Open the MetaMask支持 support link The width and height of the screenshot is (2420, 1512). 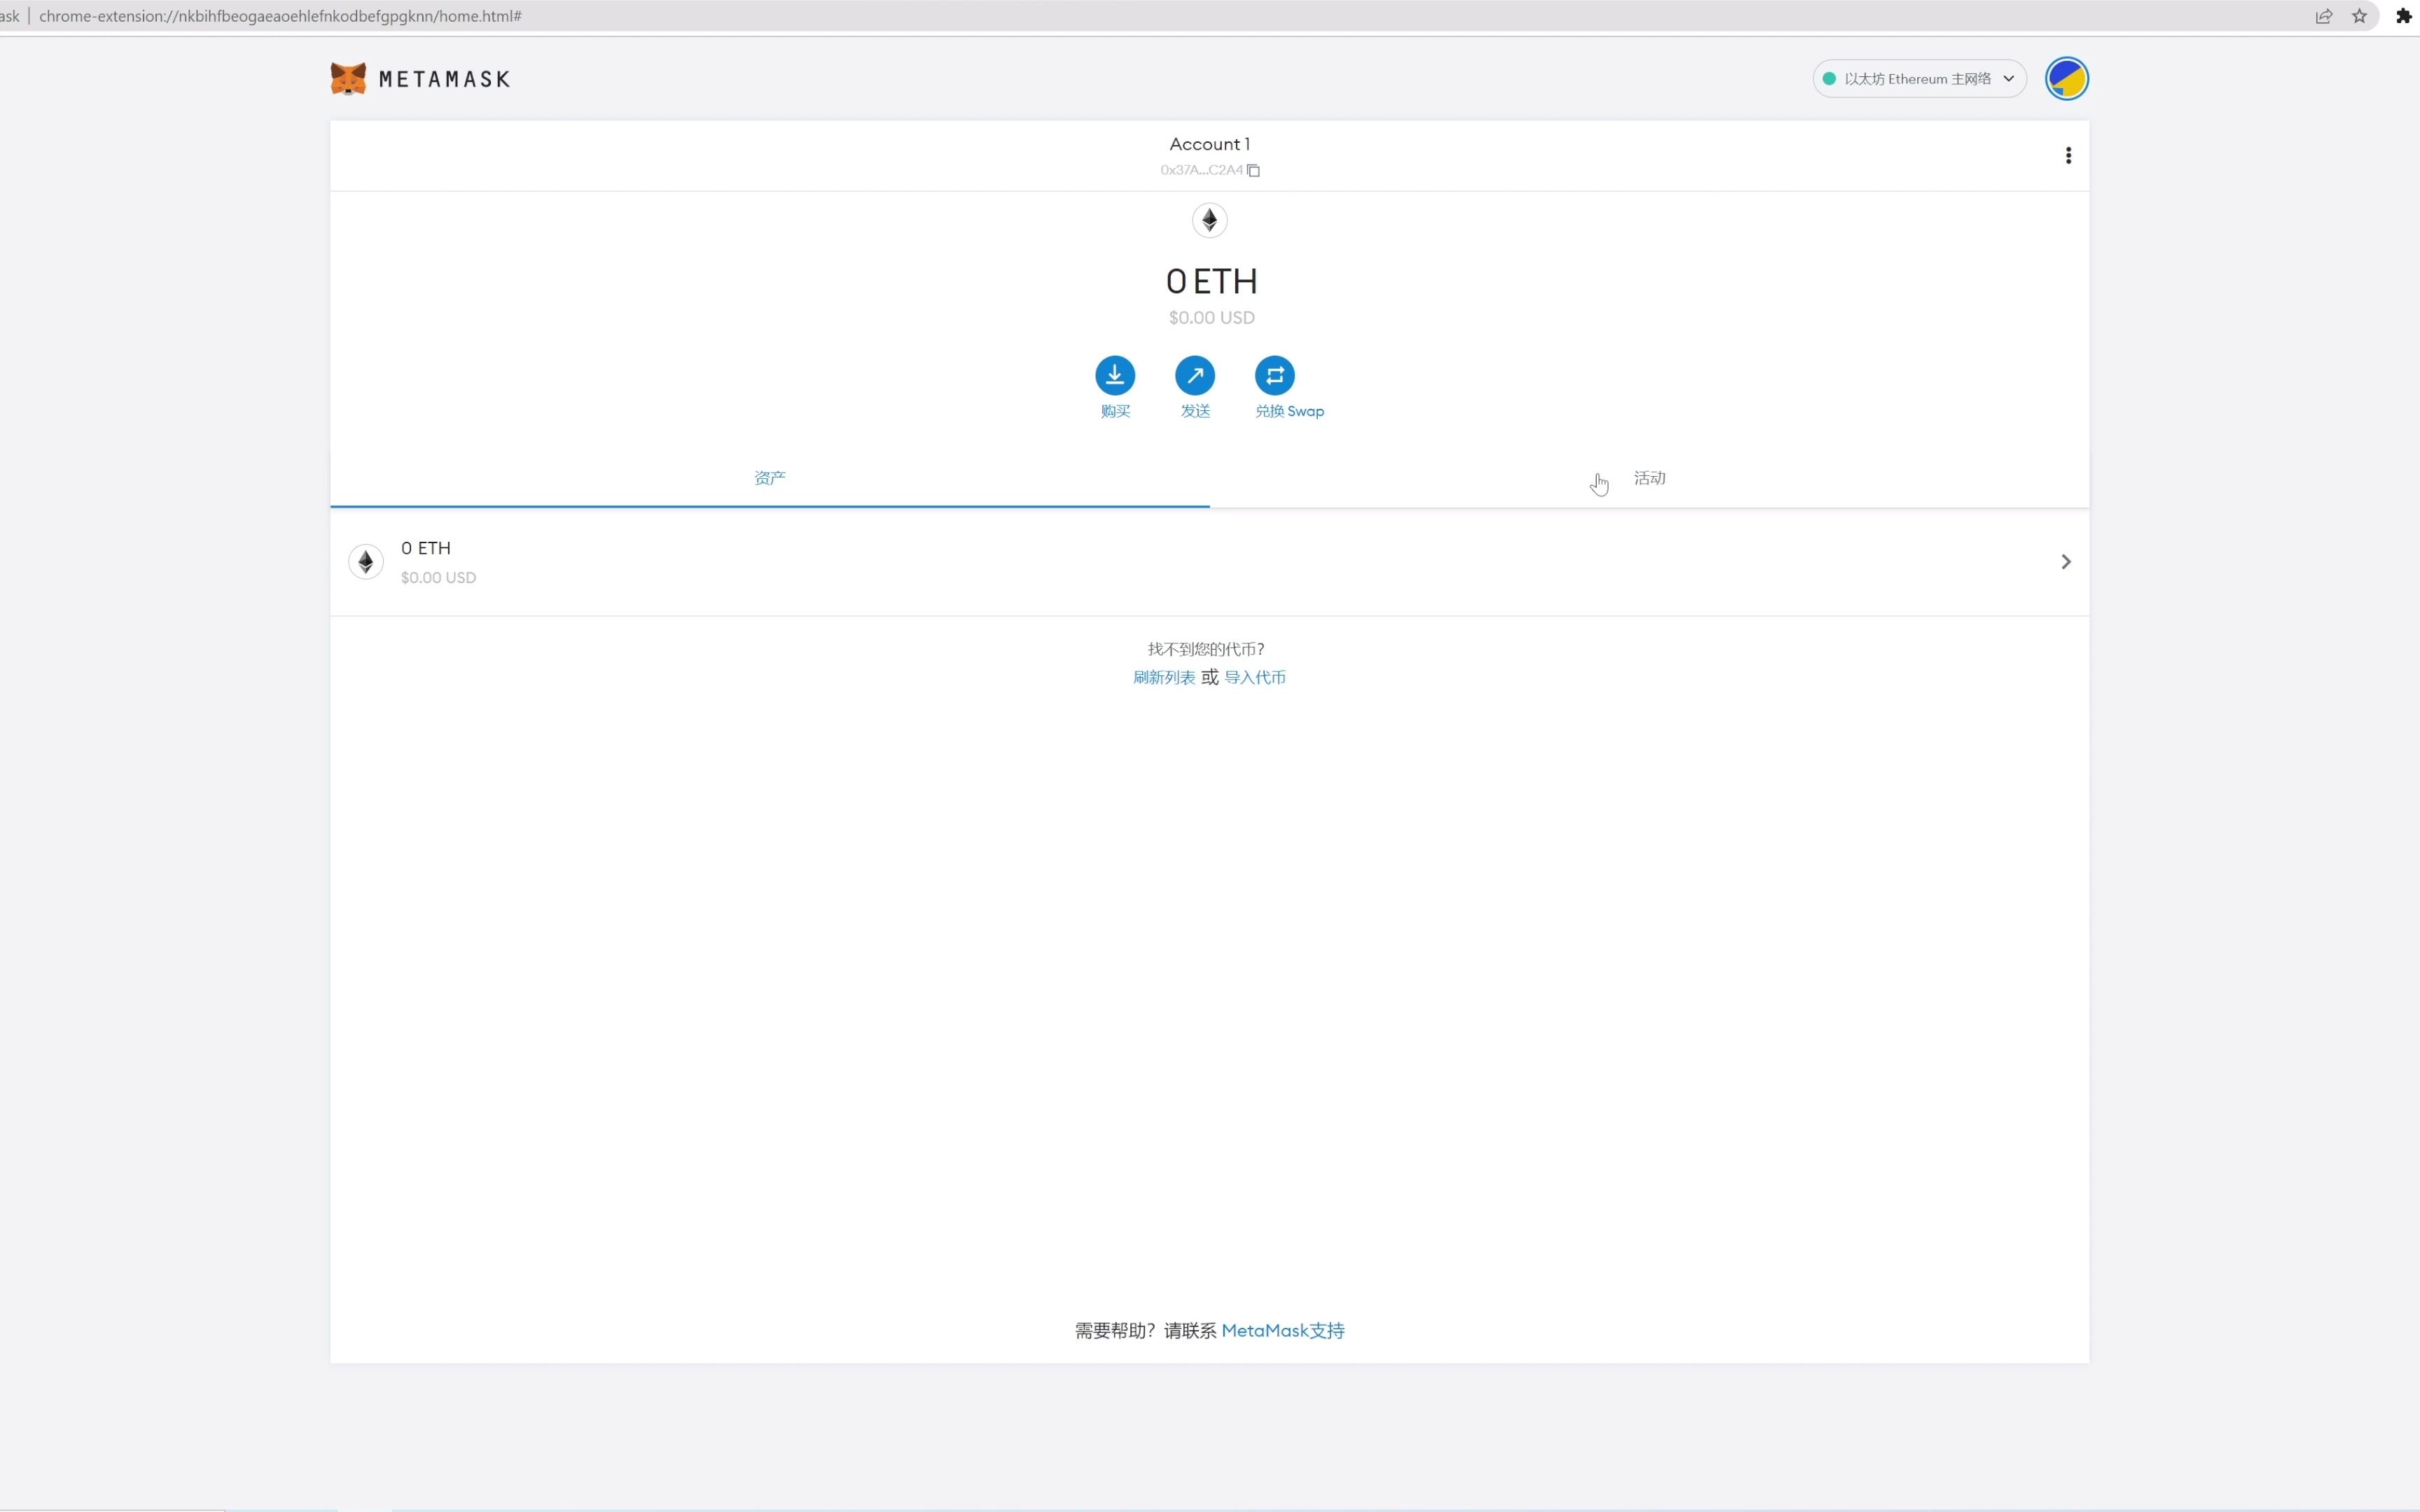(x=1283, y=1330)
